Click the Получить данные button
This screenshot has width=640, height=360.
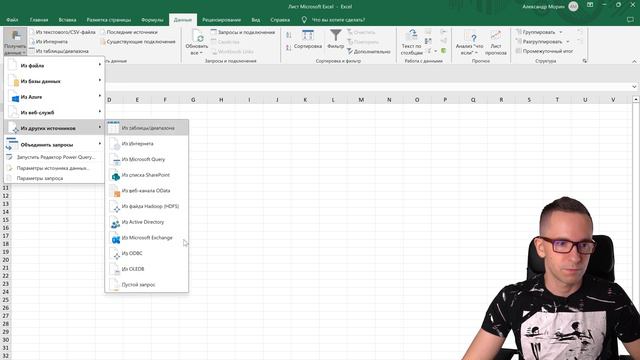(x=15, y=42)
